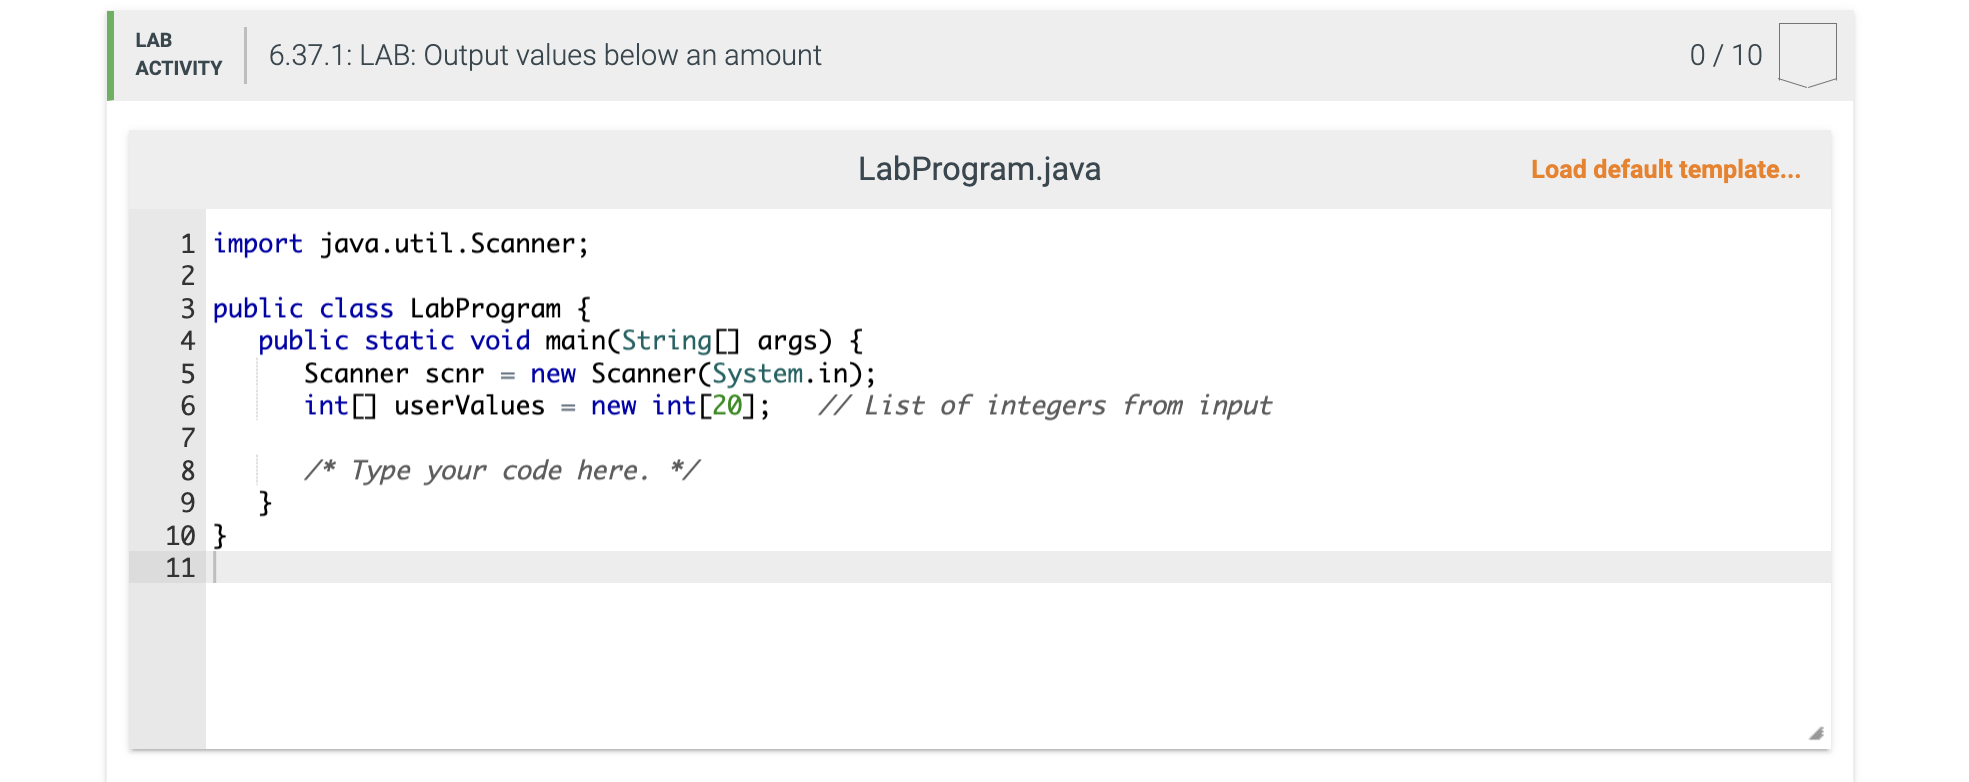Click the Load default template link
Screen dimensions: 1969x782
pyautogui.click(x=1665, y=169)
